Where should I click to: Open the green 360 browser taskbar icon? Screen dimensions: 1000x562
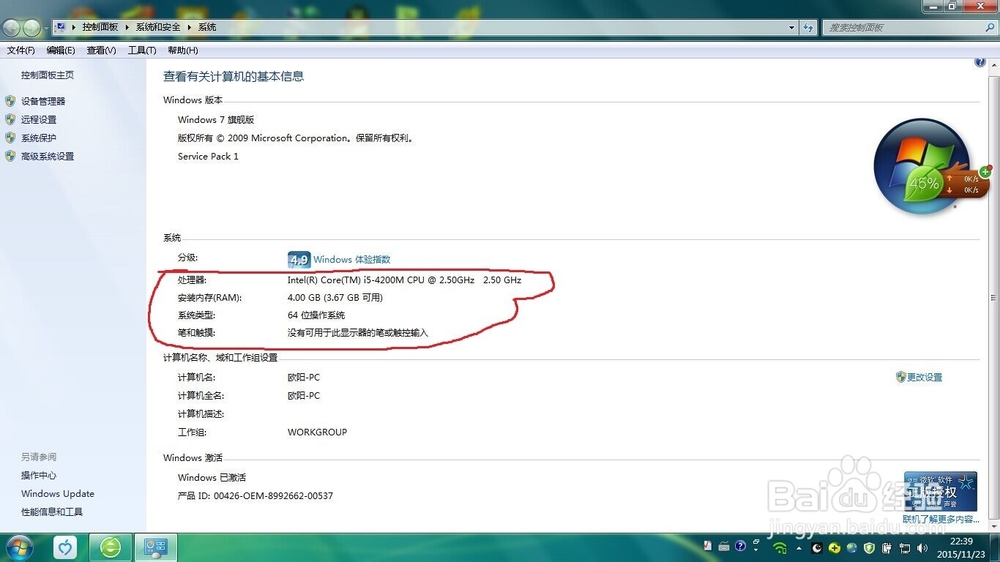point(110,547)
